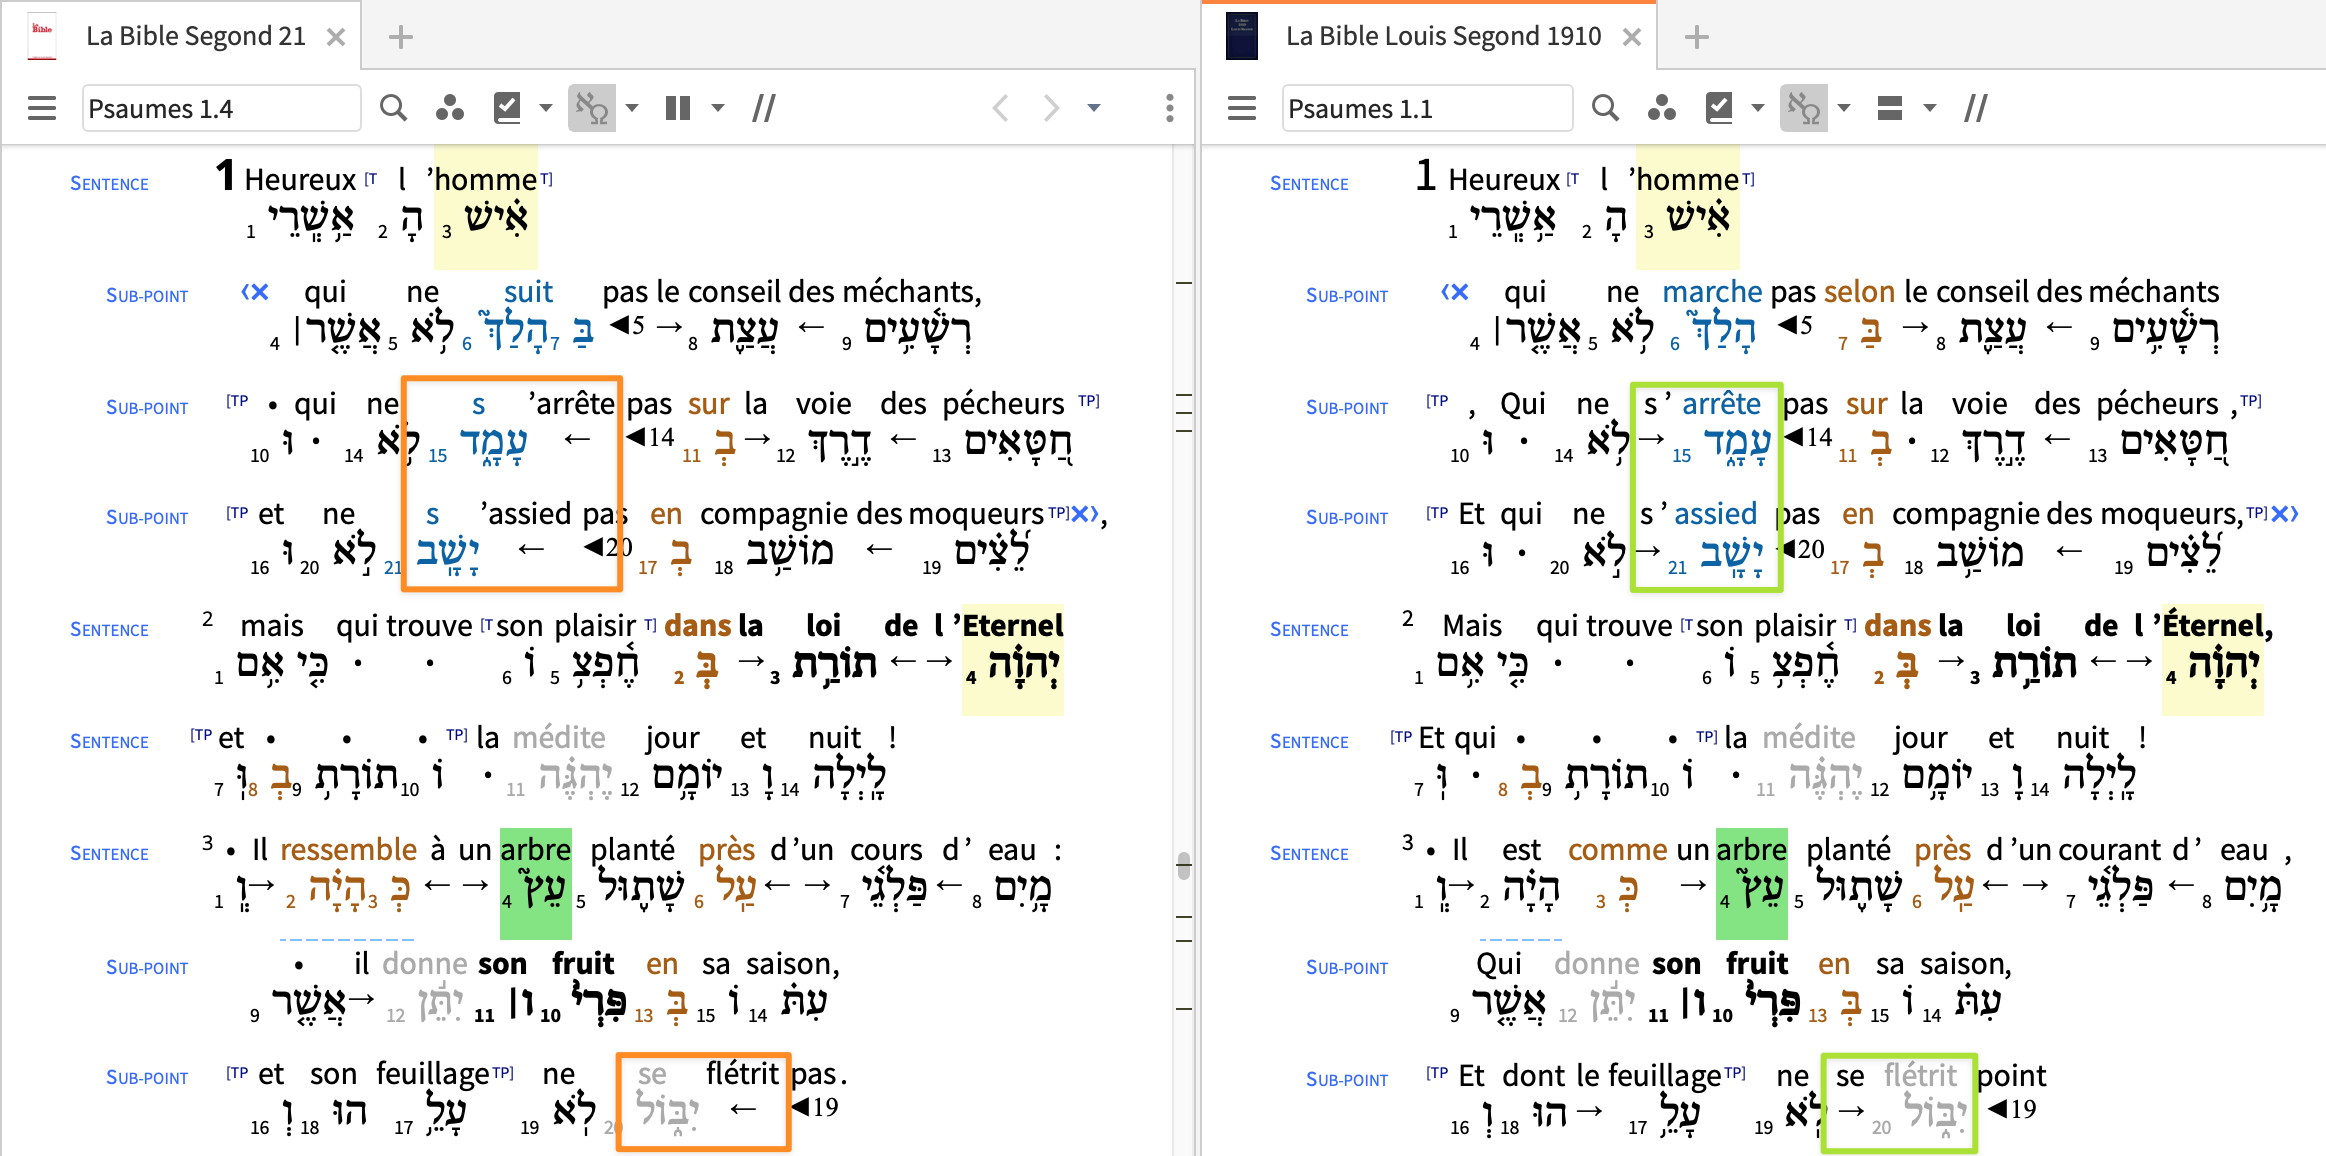Toggle the interlinear button in left panel
The width and height of the screenshot is (2326, 1156).
click(592, 108)
